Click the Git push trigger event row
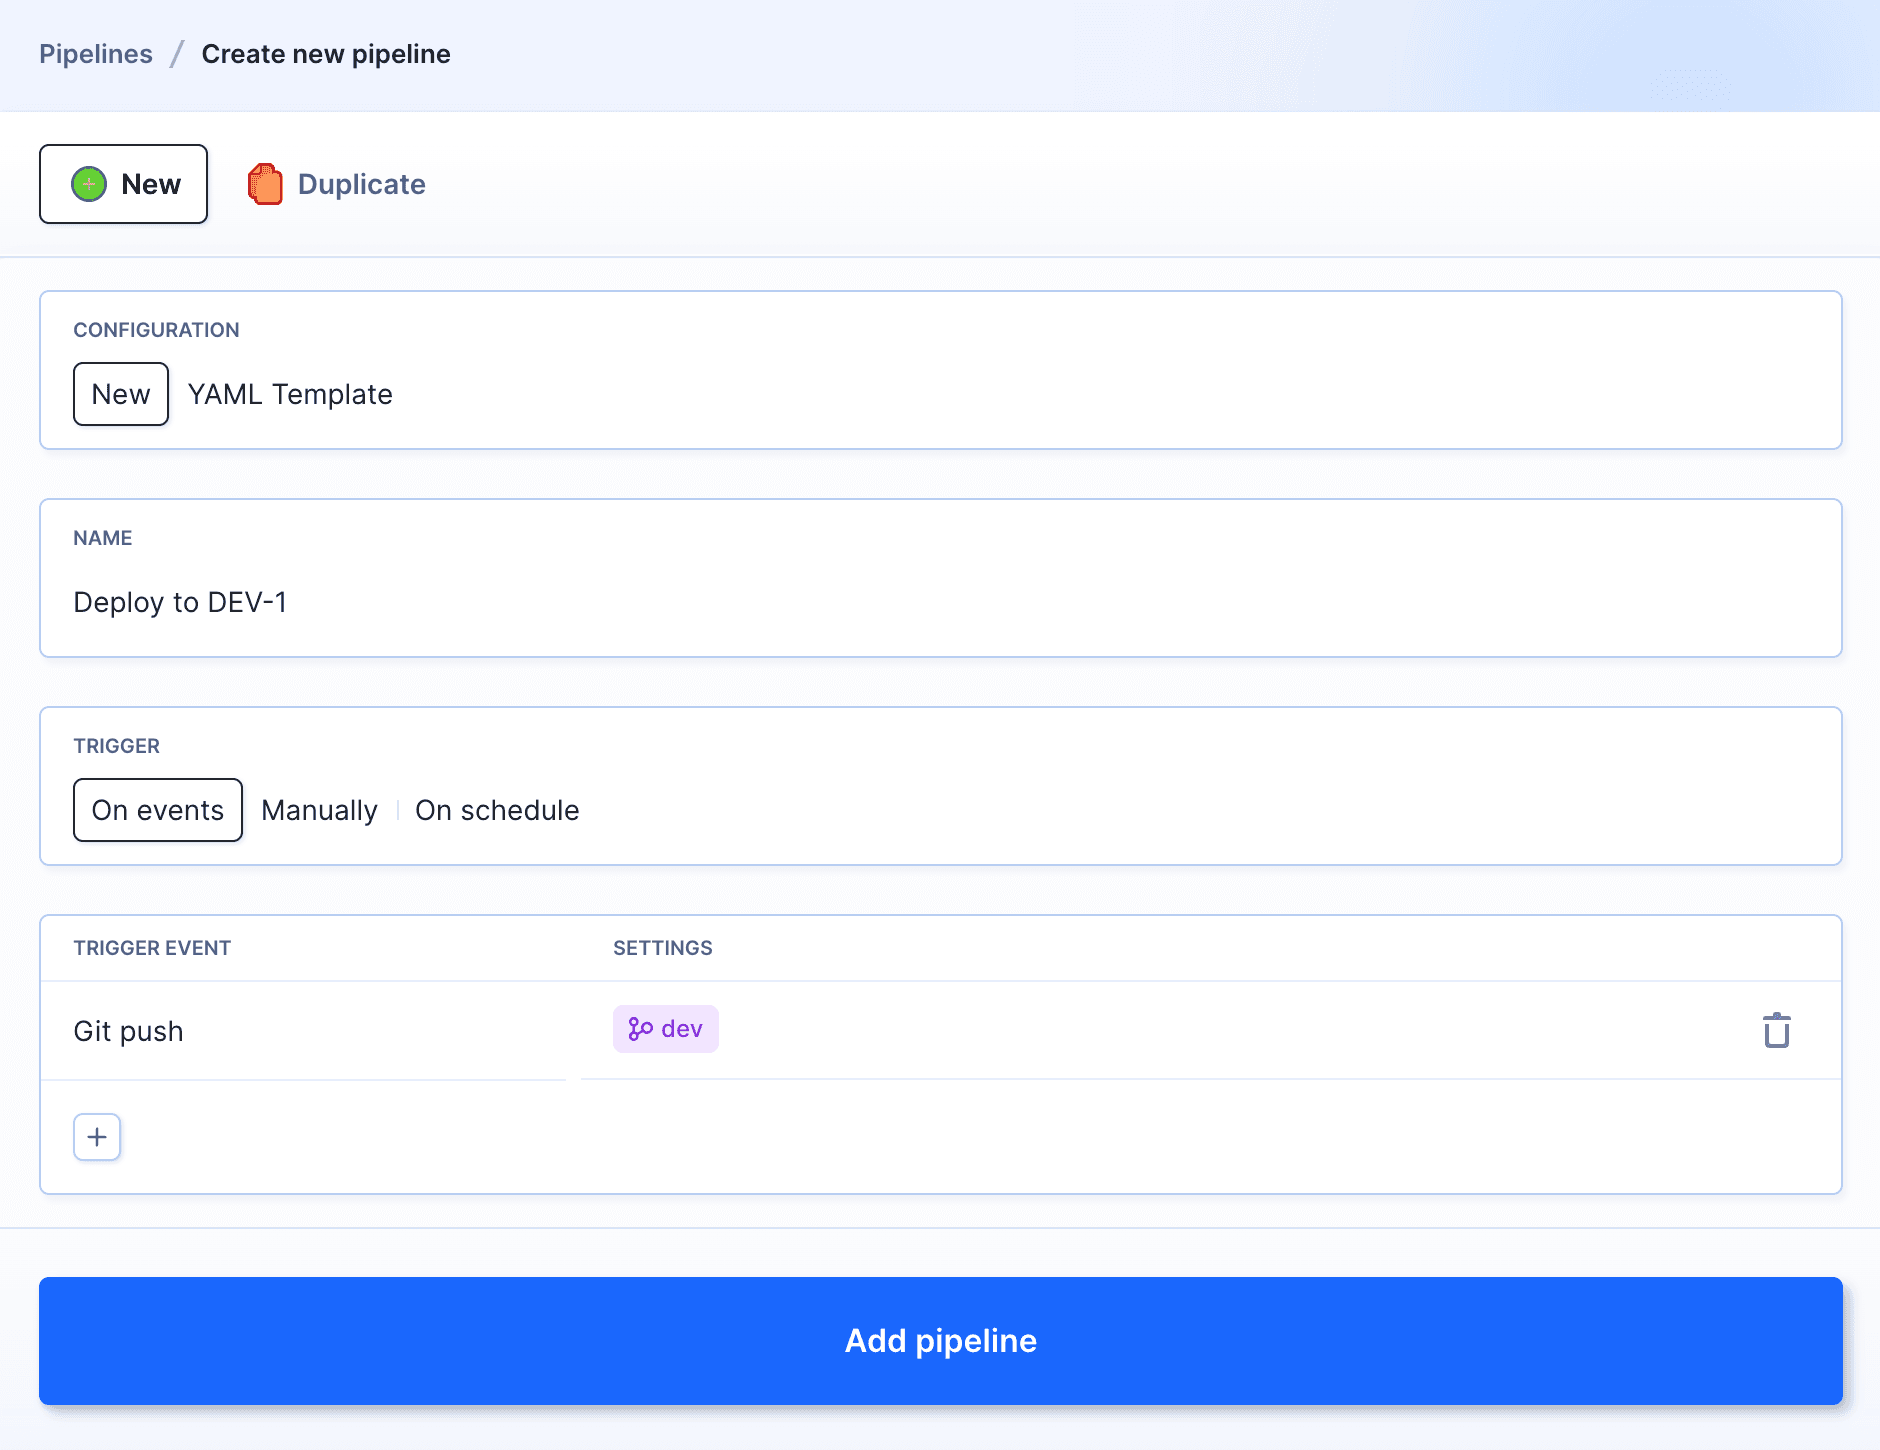The image size is (1880, 1450). (129, 1031)
